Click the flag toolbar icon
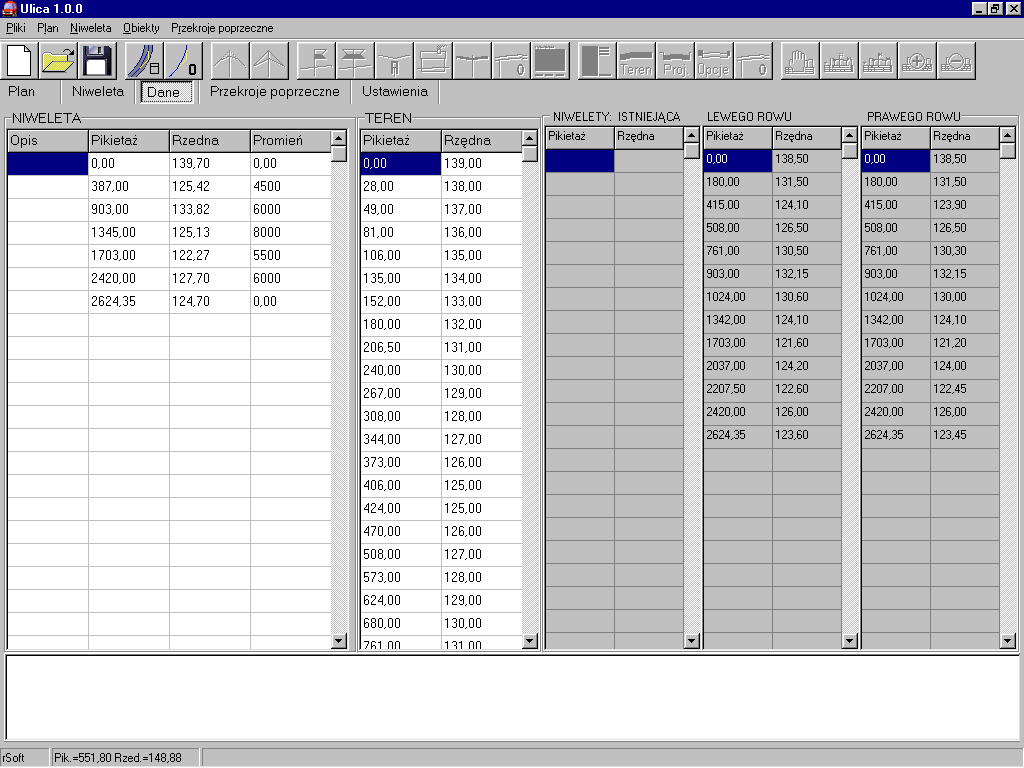Image resolution: width=1024 pixels, height=768 pixels. 317,61
